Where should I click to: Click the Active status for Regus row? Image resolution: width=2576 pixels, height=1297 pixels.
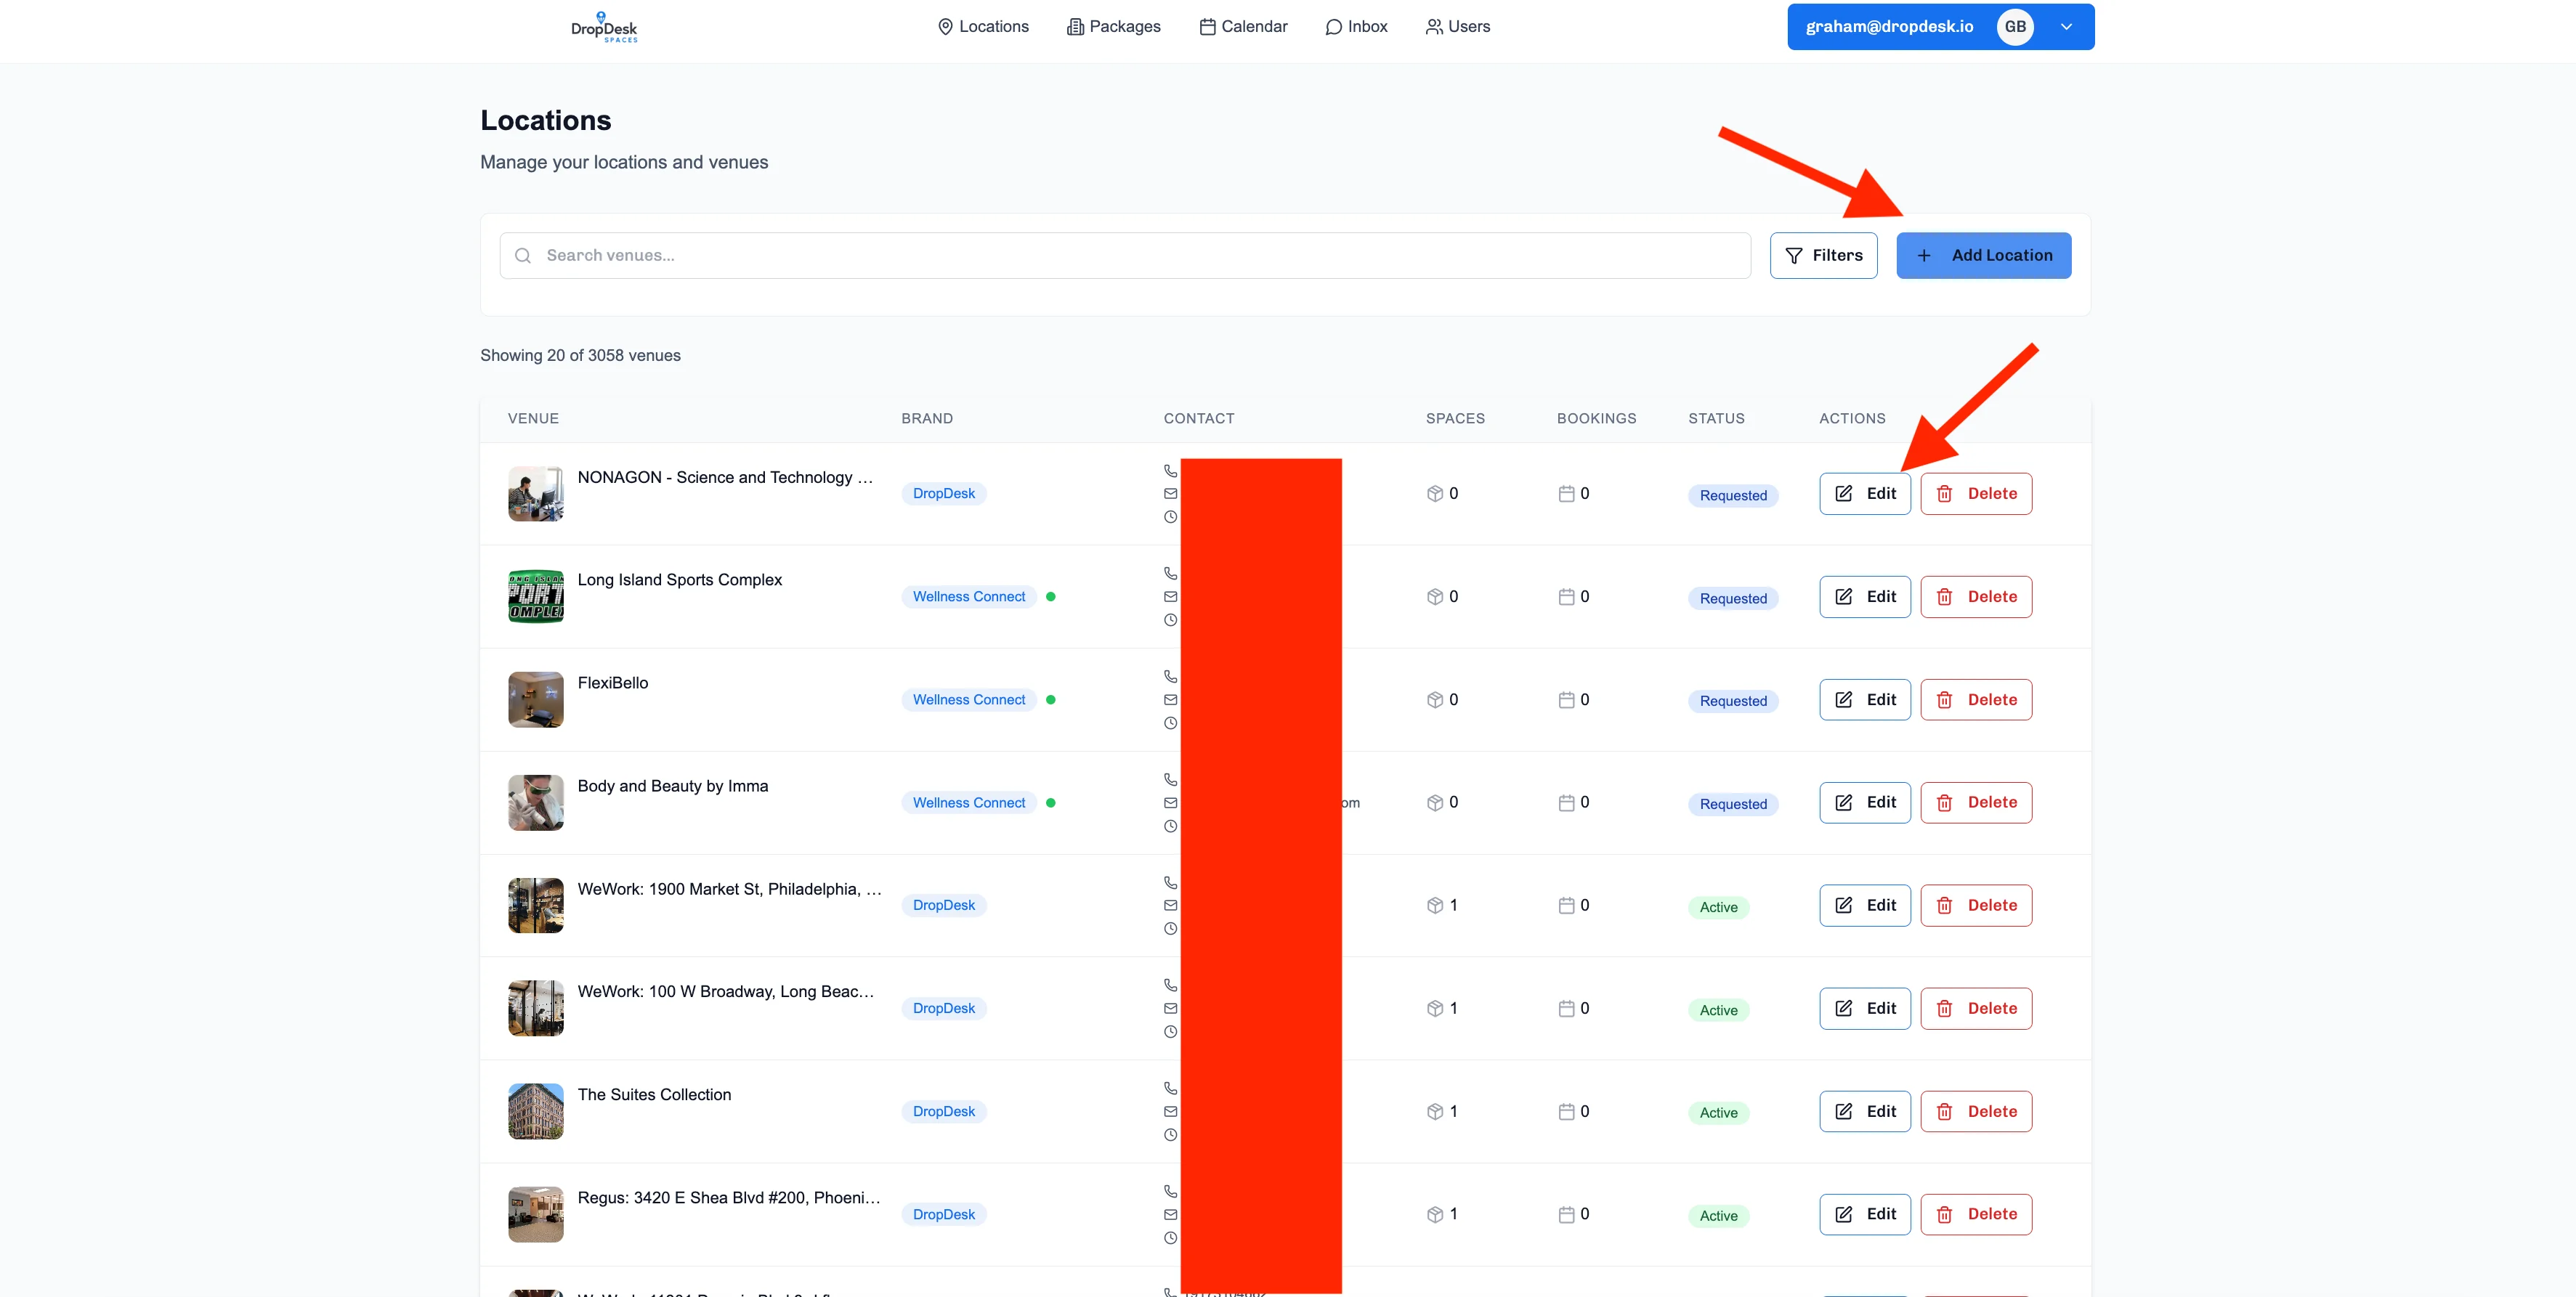pyautogui.click(x=1719, y=1216)
